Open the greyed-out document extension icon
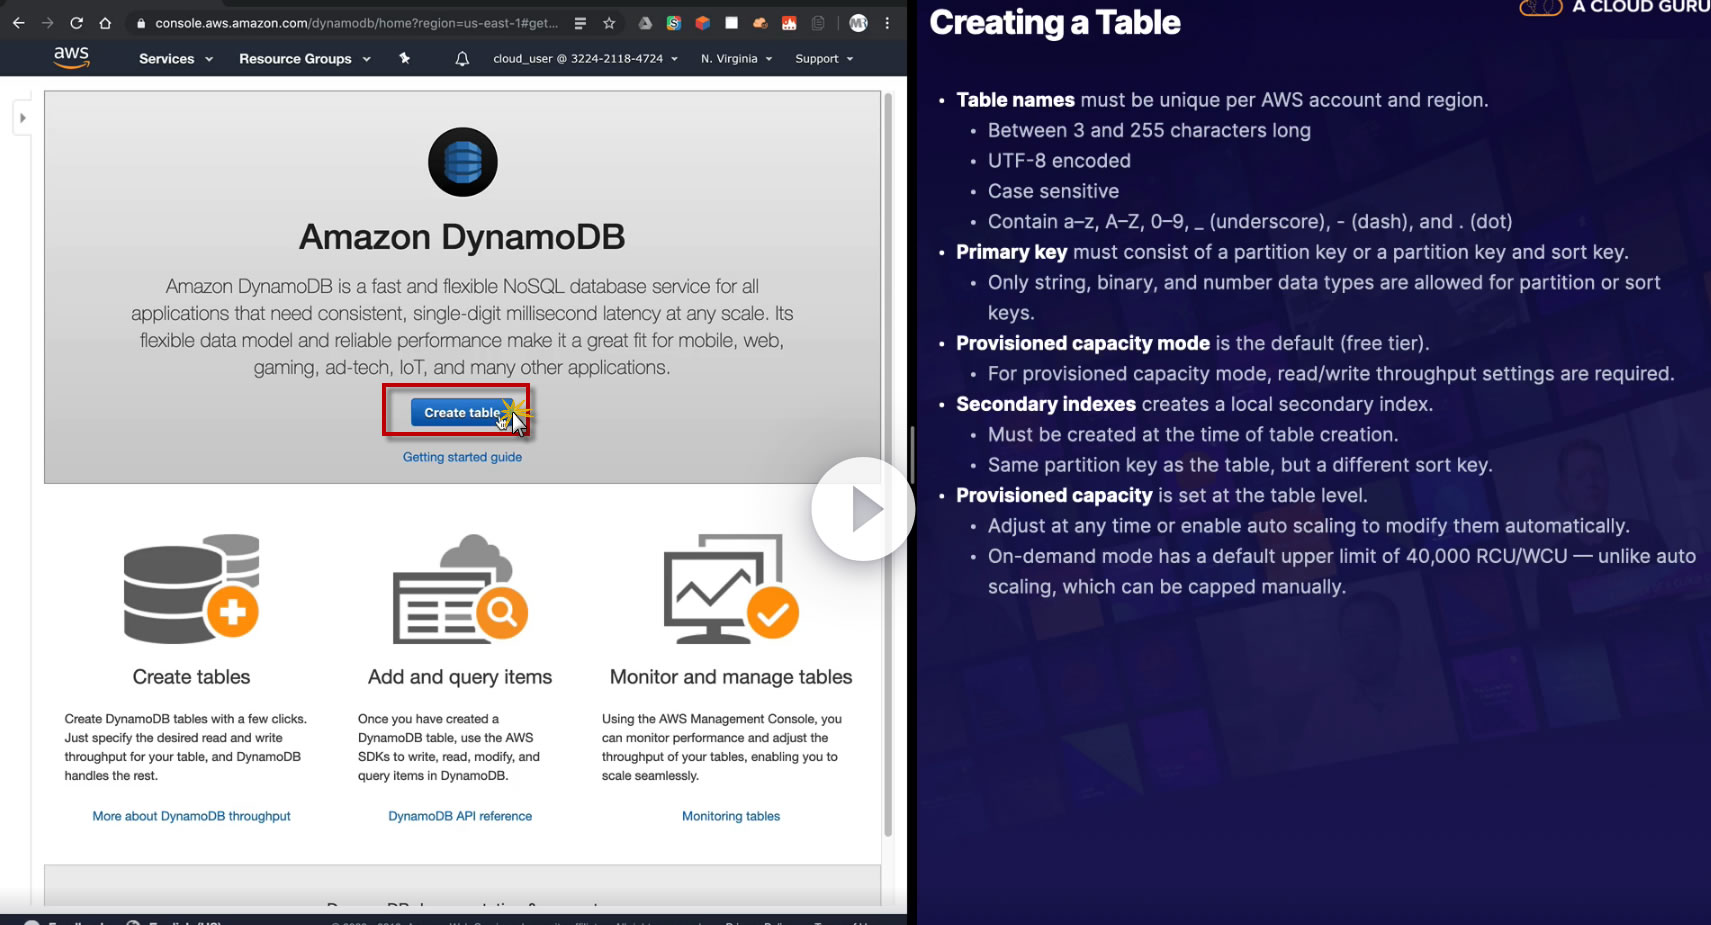 [818, 23]
